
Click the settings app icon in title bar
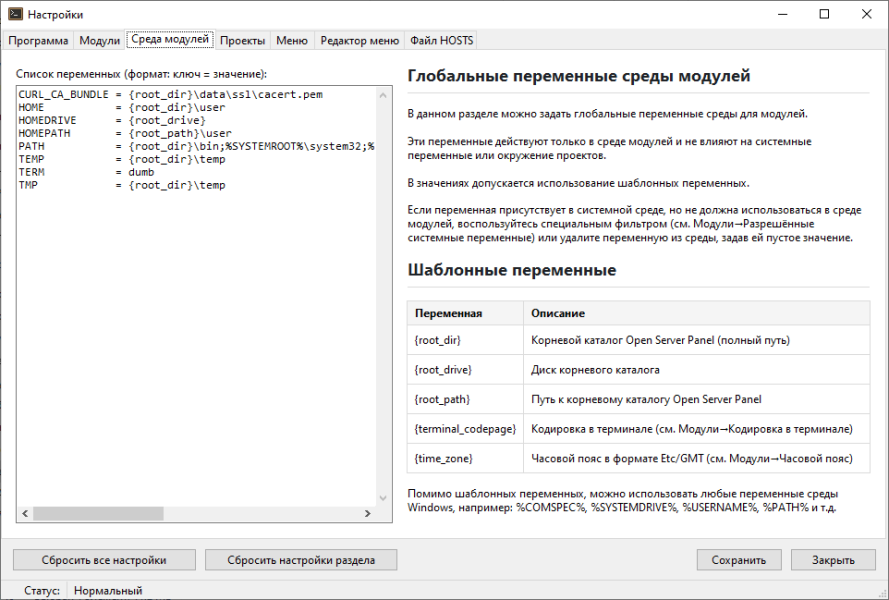(14, 14)
